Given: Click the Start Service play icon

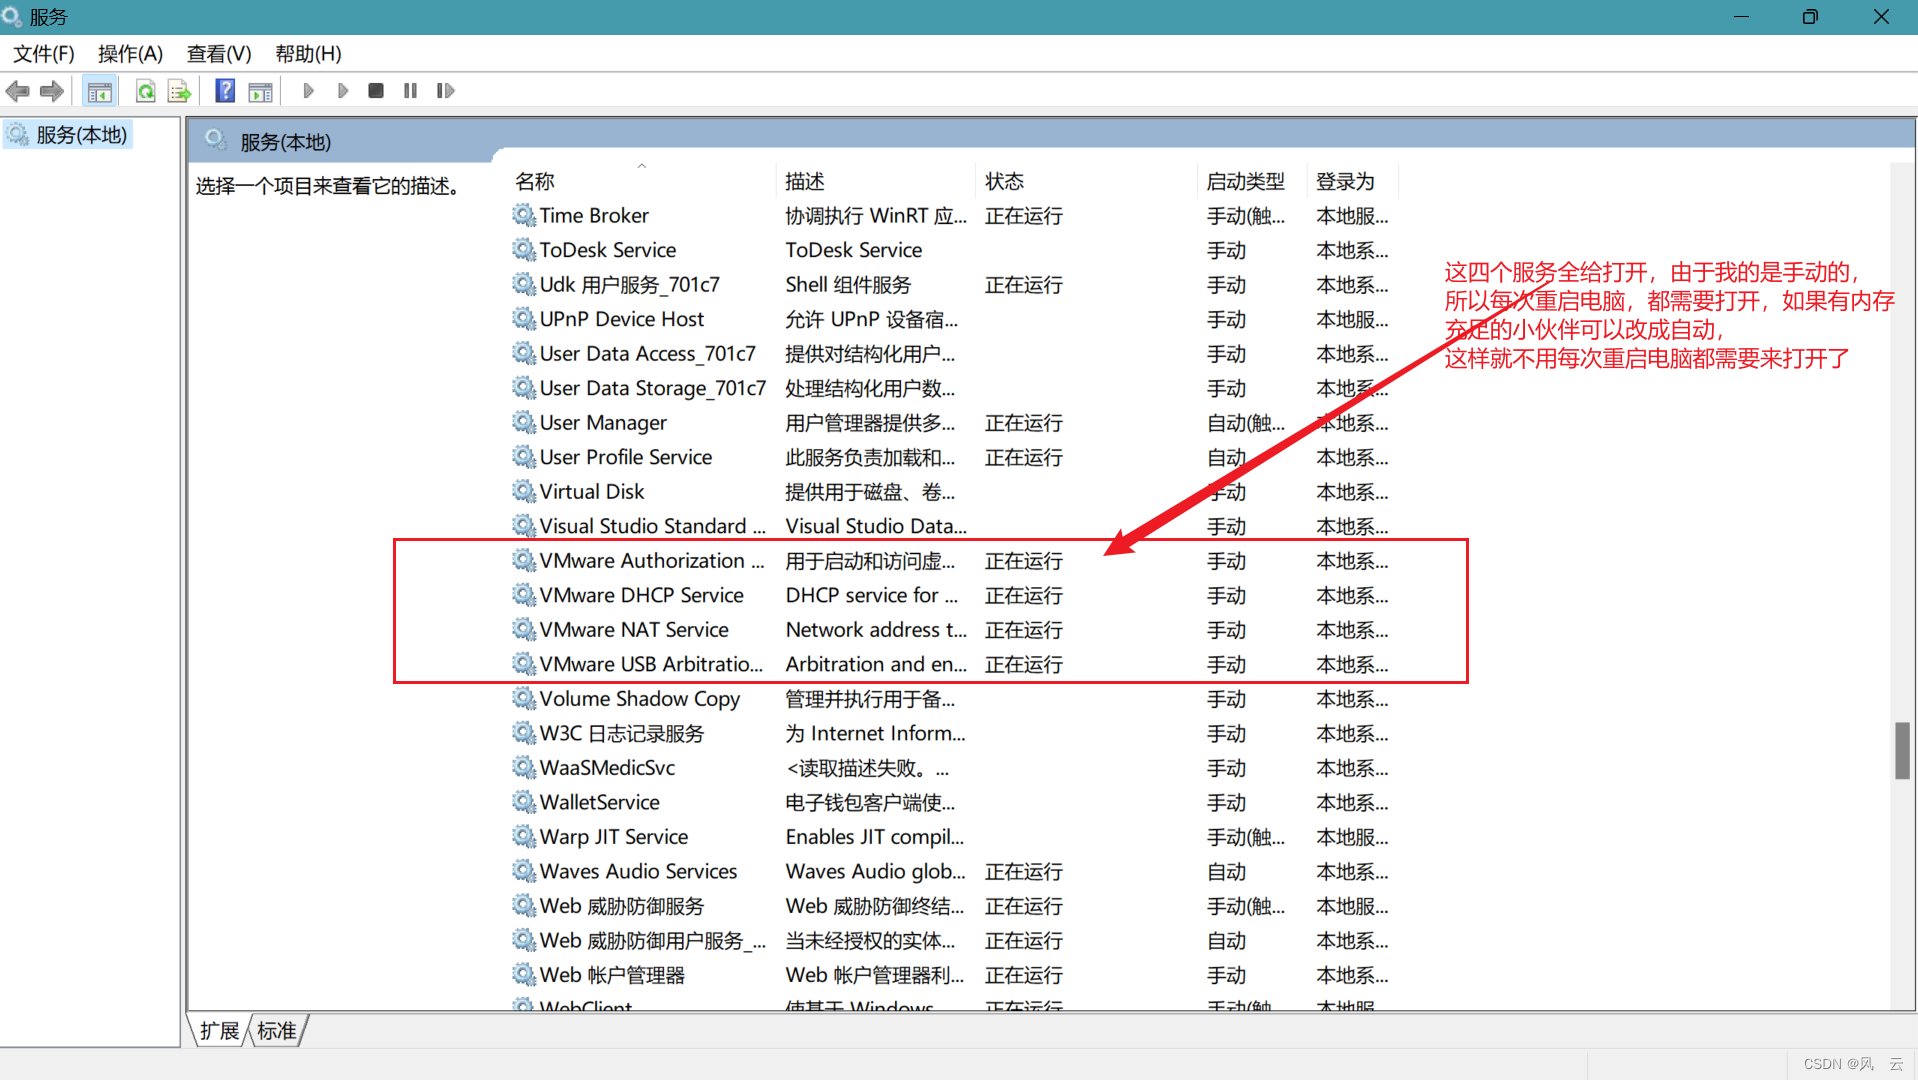Looking at the screenshot, I should point(308,91).
